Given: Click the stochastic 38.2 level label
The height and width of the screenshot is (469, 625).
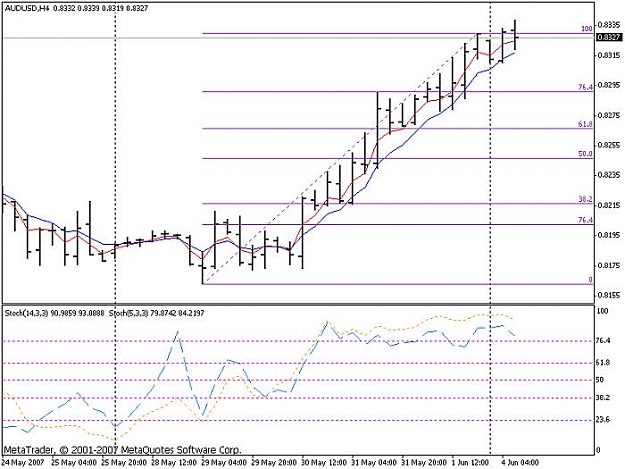Looking at the screenshot, I should coord(603,398).
